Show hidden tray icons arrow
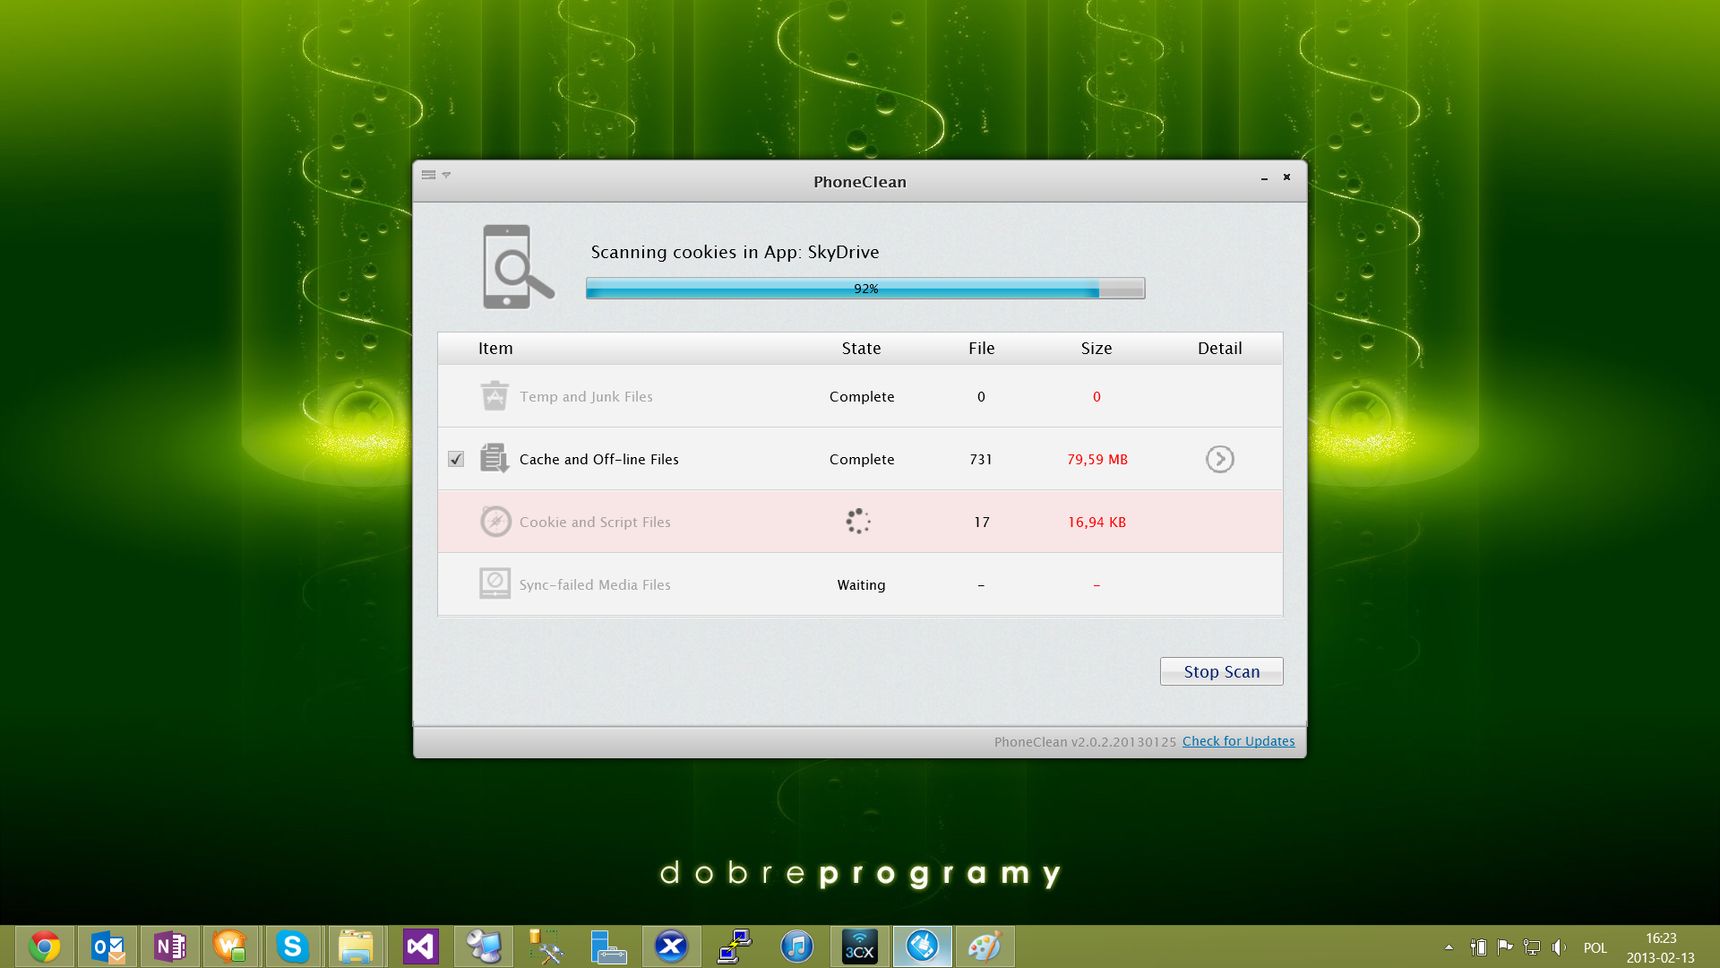The height and width of the screenshot is (968, 1720). tap(1449, 947)
